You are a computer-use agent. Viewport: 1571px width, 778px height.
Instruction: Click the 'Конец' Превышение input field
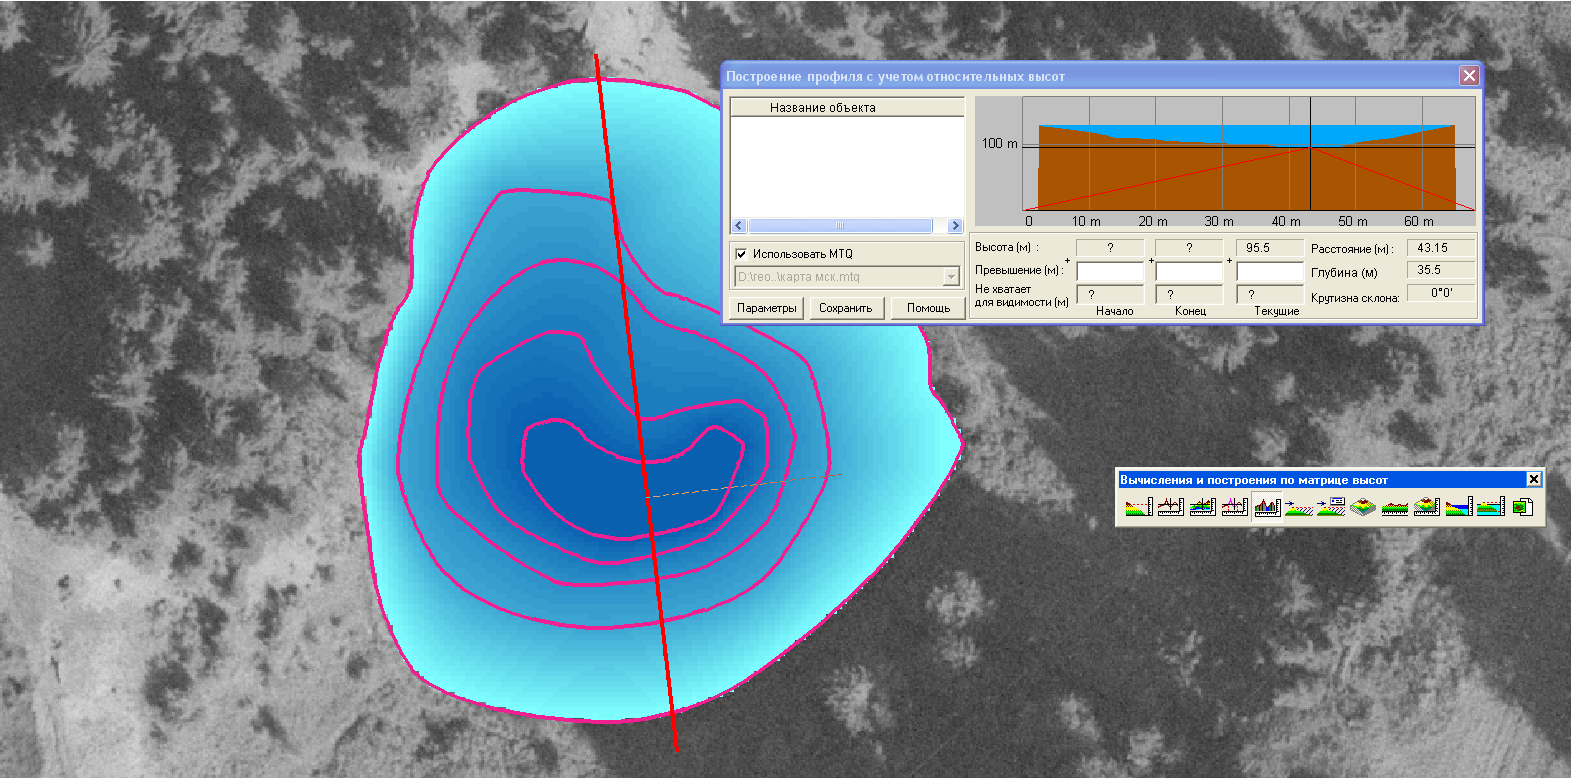pyautogui.click(x=1189, y=272)
